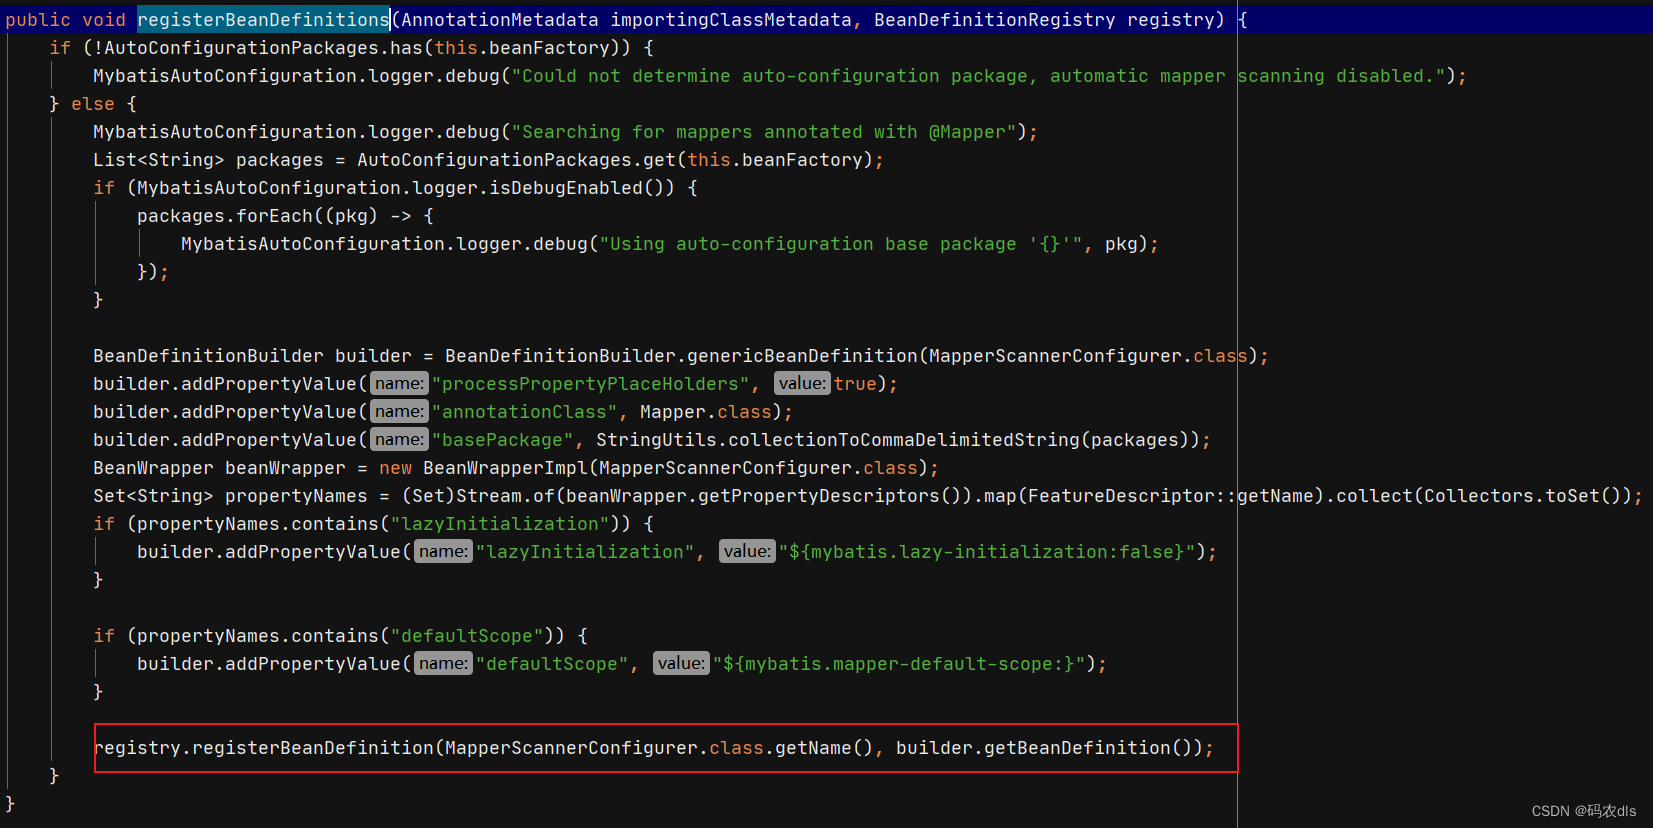Viewport: 1653px width, 828px height.
Task: Click Mapper.class argument
Action: pos(706,412)
